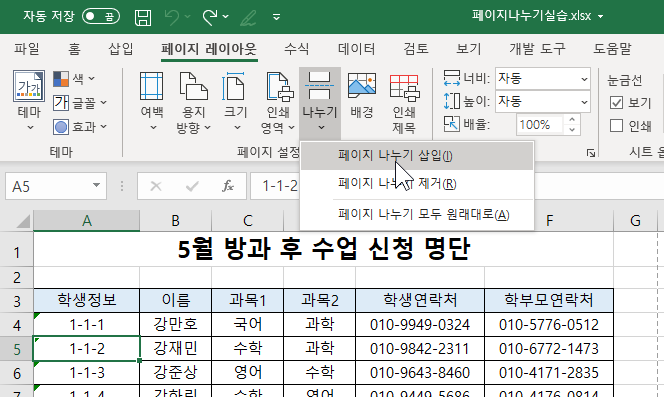Toggle the 눈금선 보기 checkbox

[617, 103]
